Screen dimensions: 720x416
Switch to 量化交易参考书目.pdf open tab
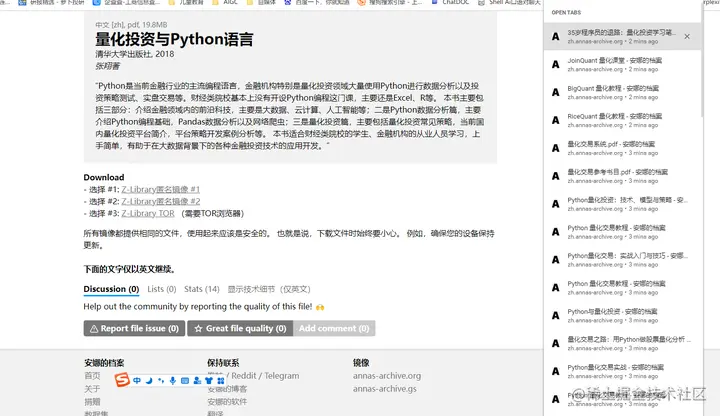622,176
